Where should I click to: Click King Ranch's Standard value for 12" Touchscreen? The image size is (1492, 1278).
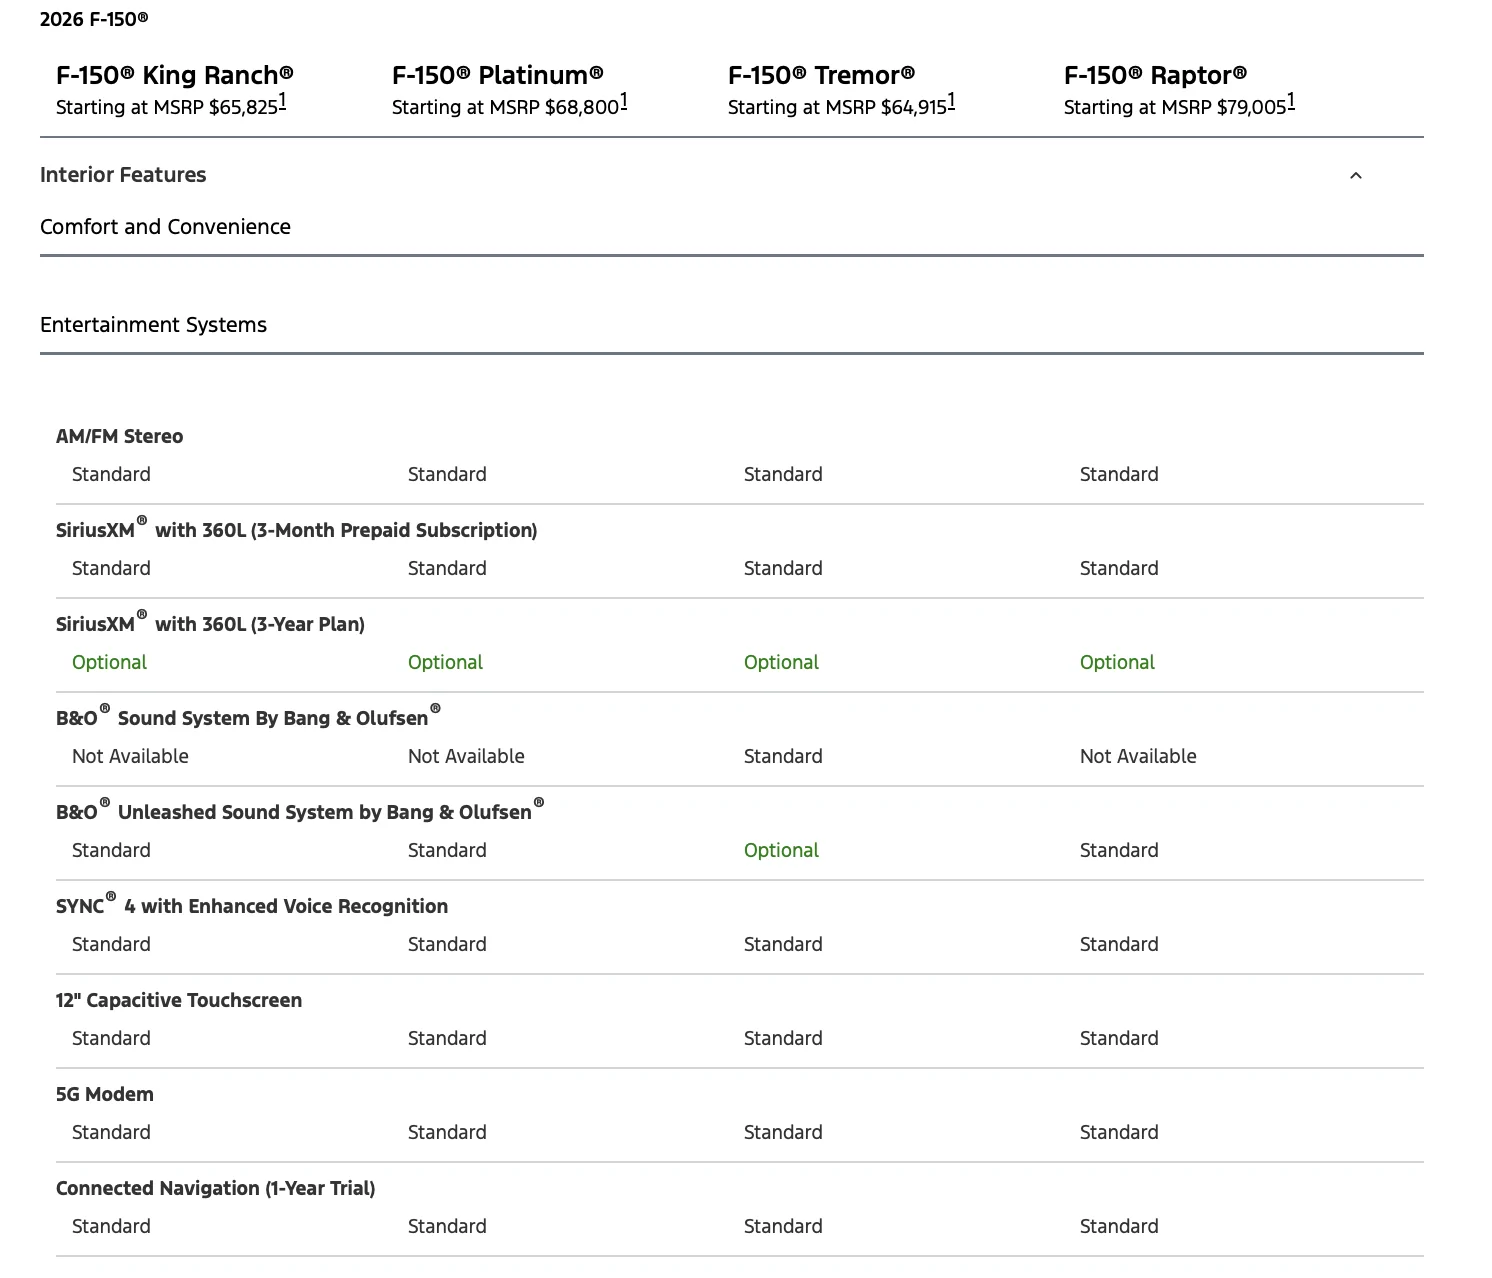point(111,1039)
